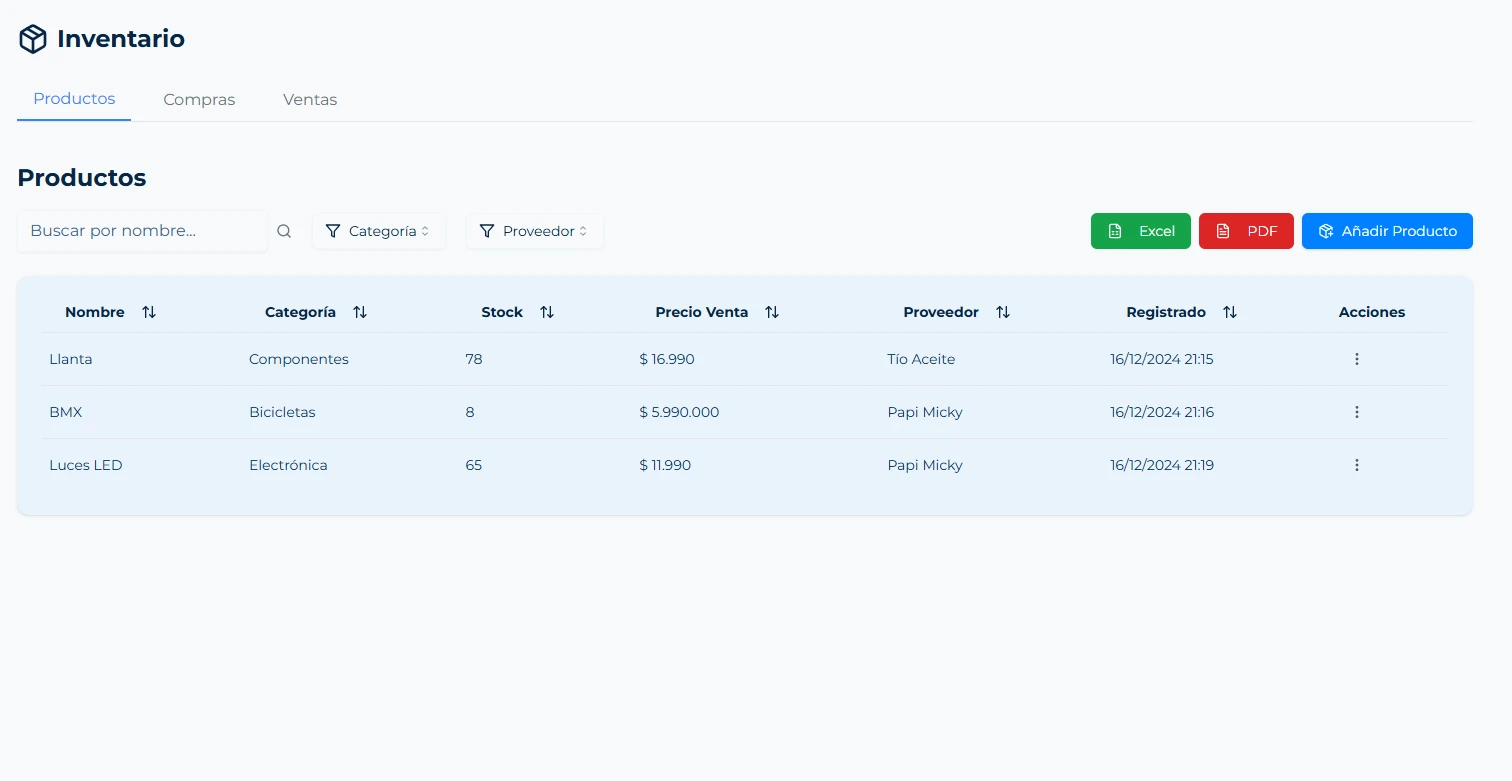This screenshot has width=1512, height=781.
Task: Click the Electrónica category cell
Action: (x=288, y=465)
